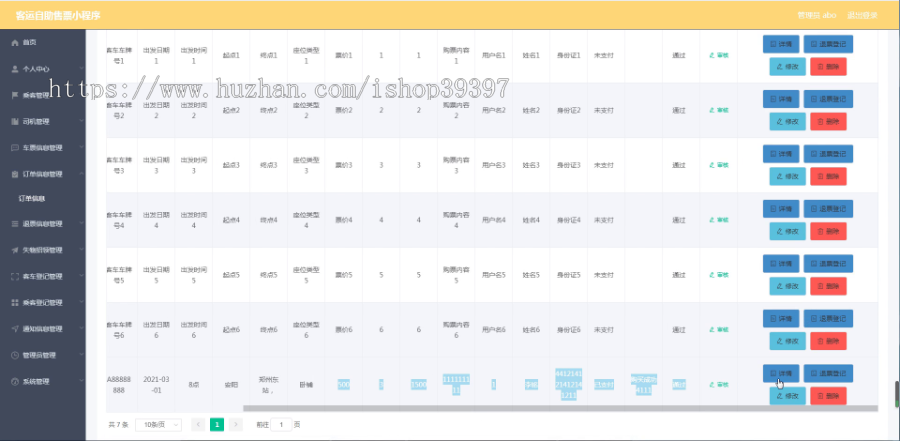This screenshot has height=441, width=900.
Task: Expand the 退票信息管理 sidebar menu
Action: coord(43,224)
